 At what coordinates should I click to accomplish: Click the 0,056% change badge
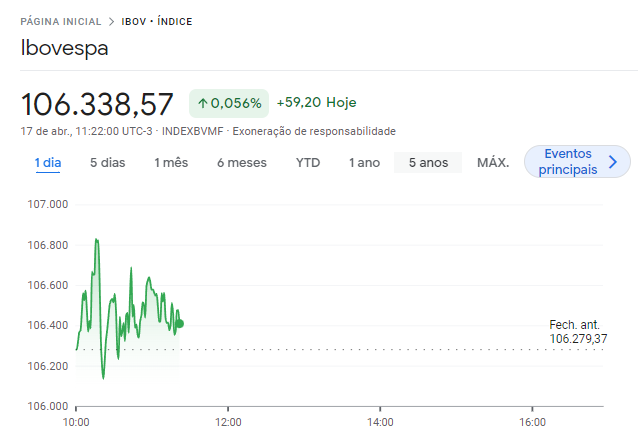(x=229, y=103)
